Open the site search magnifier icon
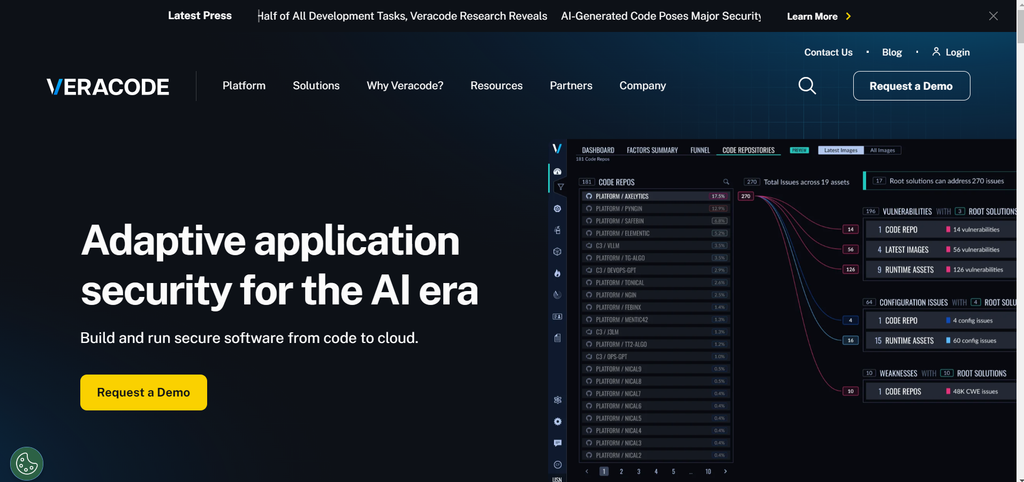This screenshot has width=1024, height=482. (x=807, y=86)
